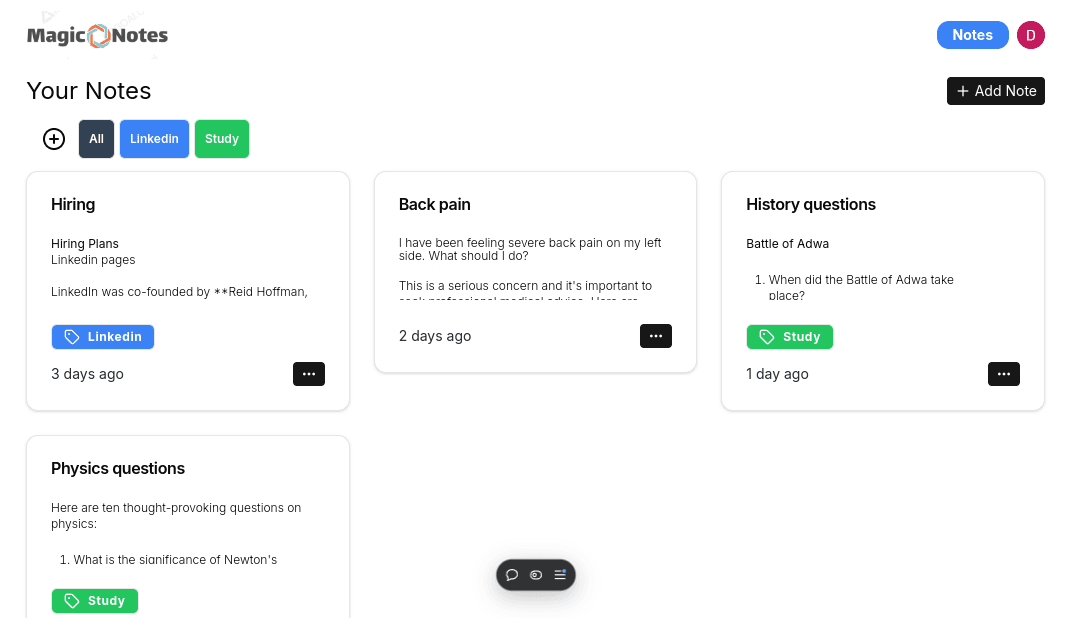
Task: Click the Study tag on Physics questions note
Action: 95,601
